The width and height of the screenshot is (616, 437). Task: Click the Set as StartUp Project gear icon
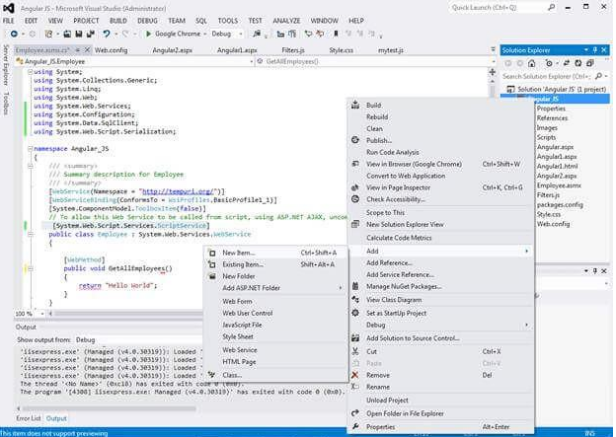pos(355,313)
